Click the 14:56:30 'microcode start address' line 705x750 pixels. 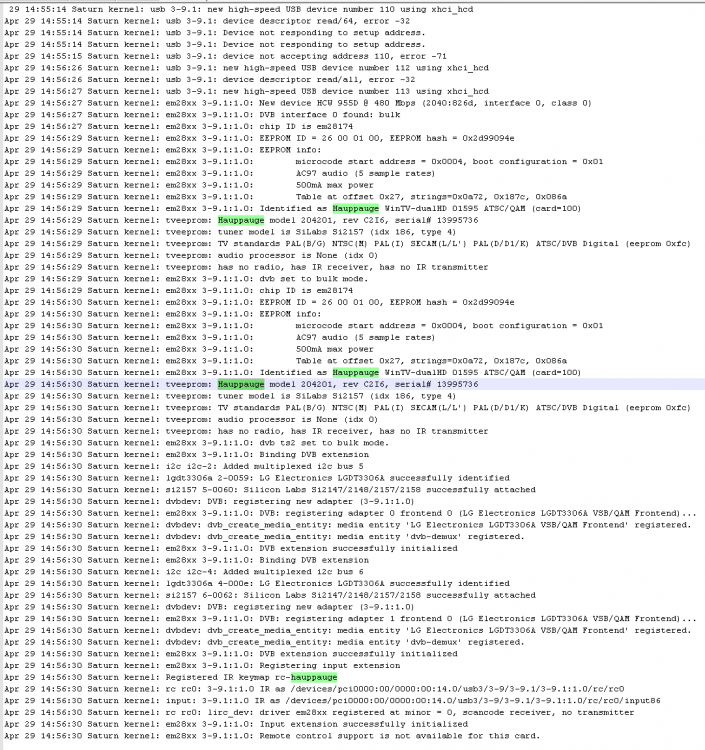click(x=304, y=326)
